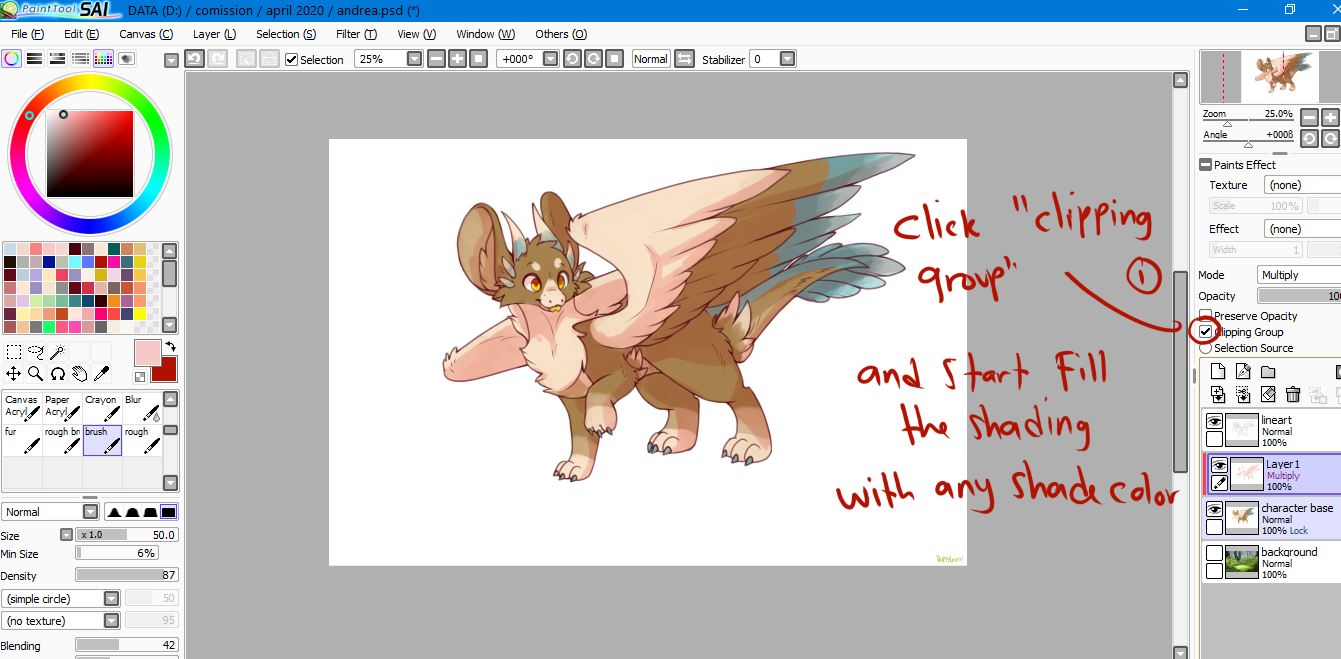
Task: Hide Layer1 using its eye icon
Action: (x=1219, y=465)
